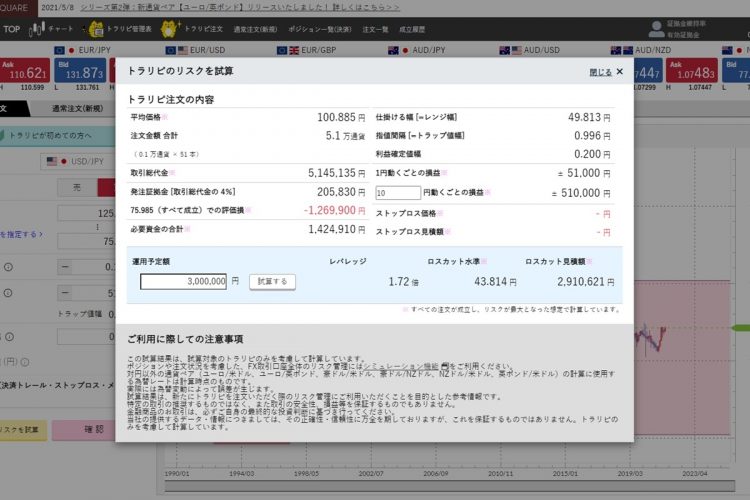Screen dimensions: 750x500
Task: Click the Ask 110.621 price button
Action: [25, 70]
